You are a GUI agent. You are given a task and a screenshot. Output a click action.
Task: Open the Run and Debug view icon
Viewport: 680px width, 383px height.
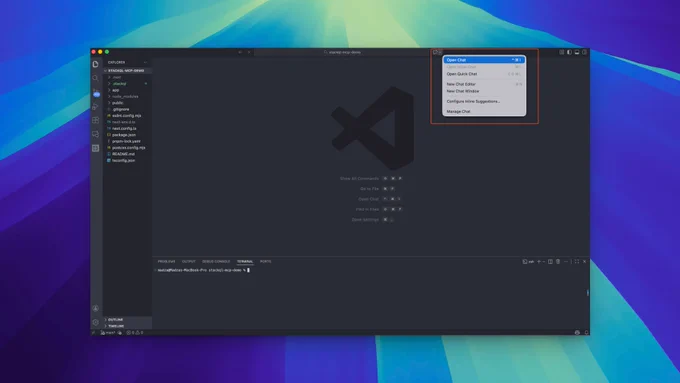tap(95, 106)
